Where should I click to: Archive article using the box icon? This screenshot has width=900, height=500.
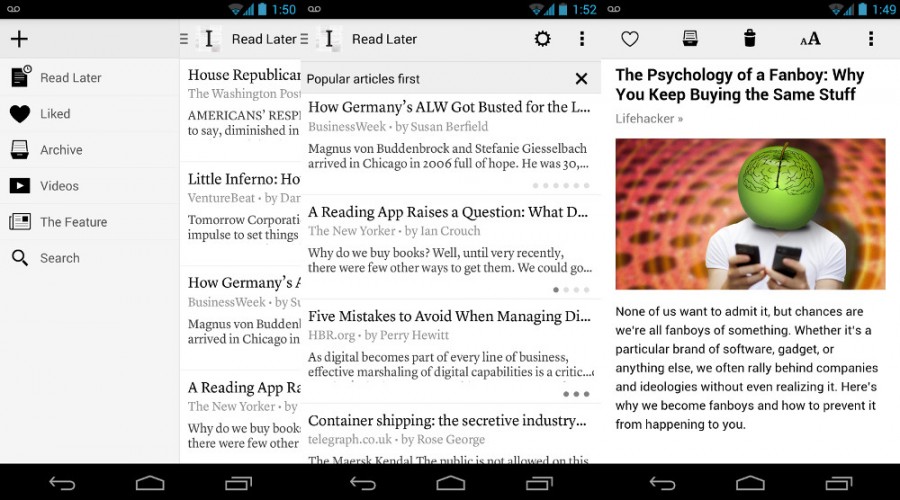(x=690, y=40)
